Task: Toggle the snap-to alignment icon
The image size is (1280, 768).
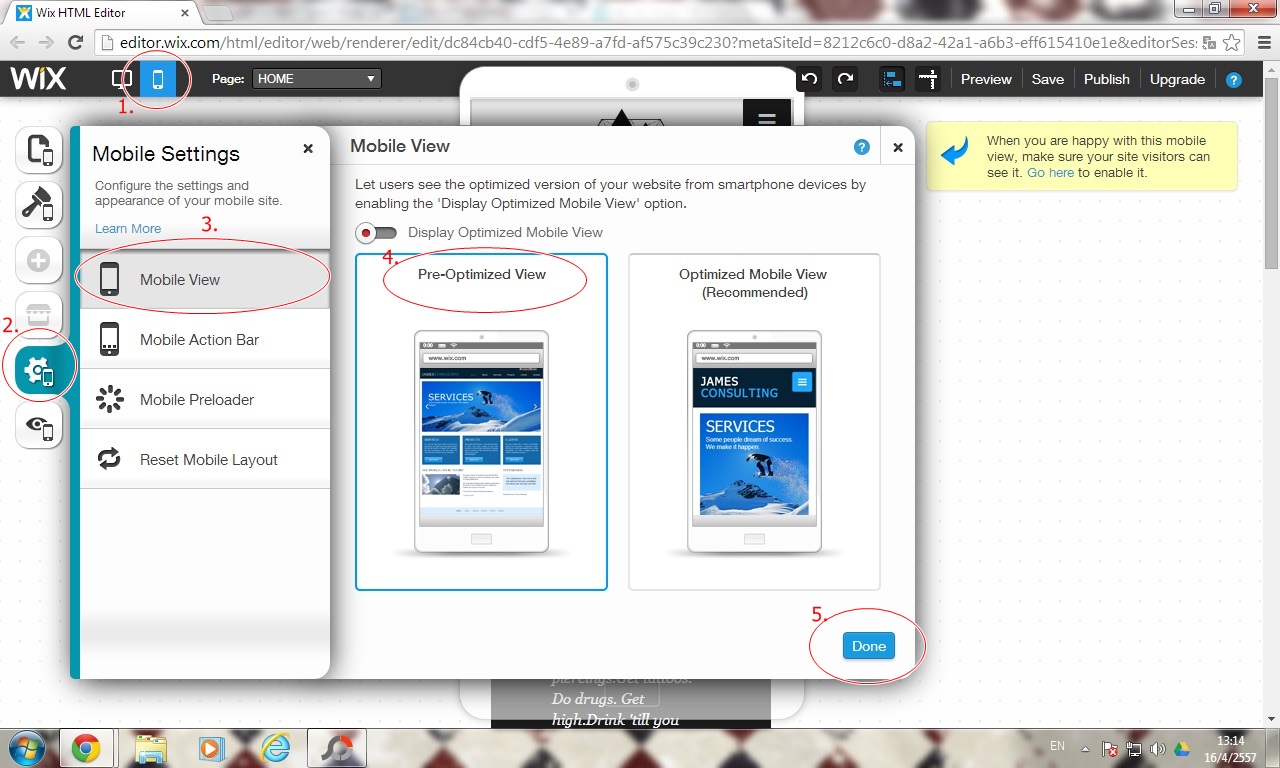Action: point(892,79)
